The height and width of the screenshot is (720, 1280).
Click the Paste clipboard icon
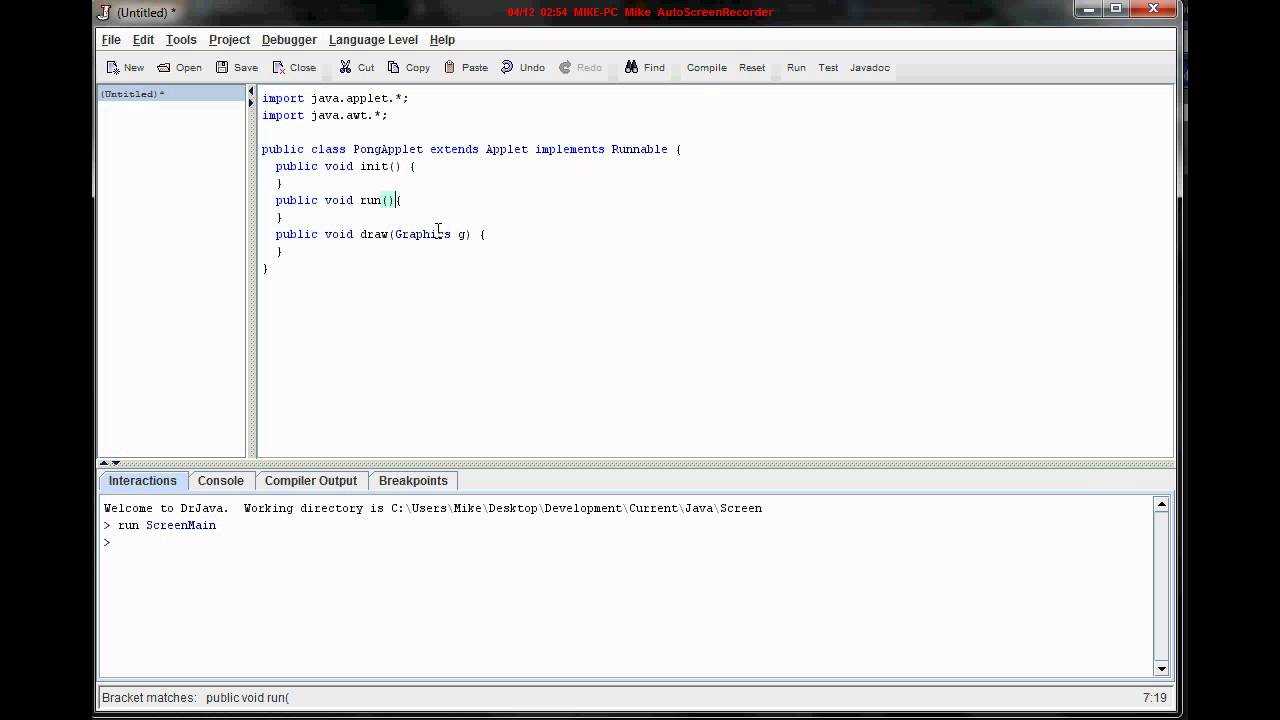(450, 68)
